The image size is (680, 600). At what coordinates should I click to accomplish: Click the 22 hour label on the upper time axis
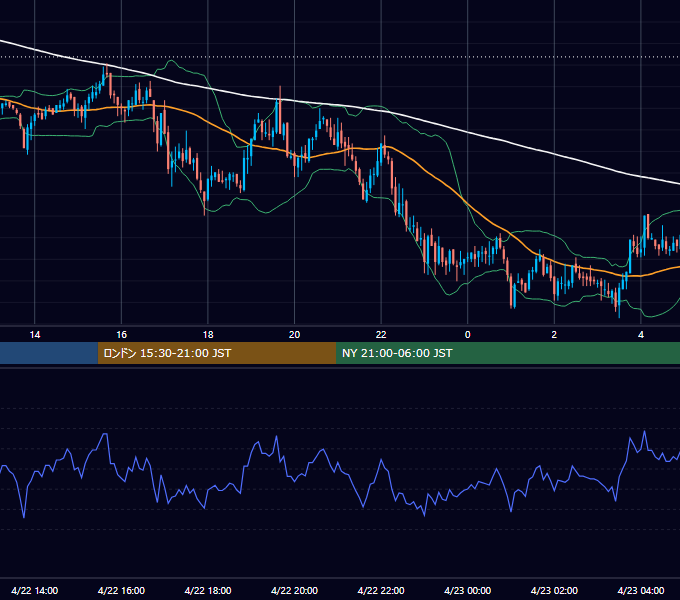click(381, 335)
